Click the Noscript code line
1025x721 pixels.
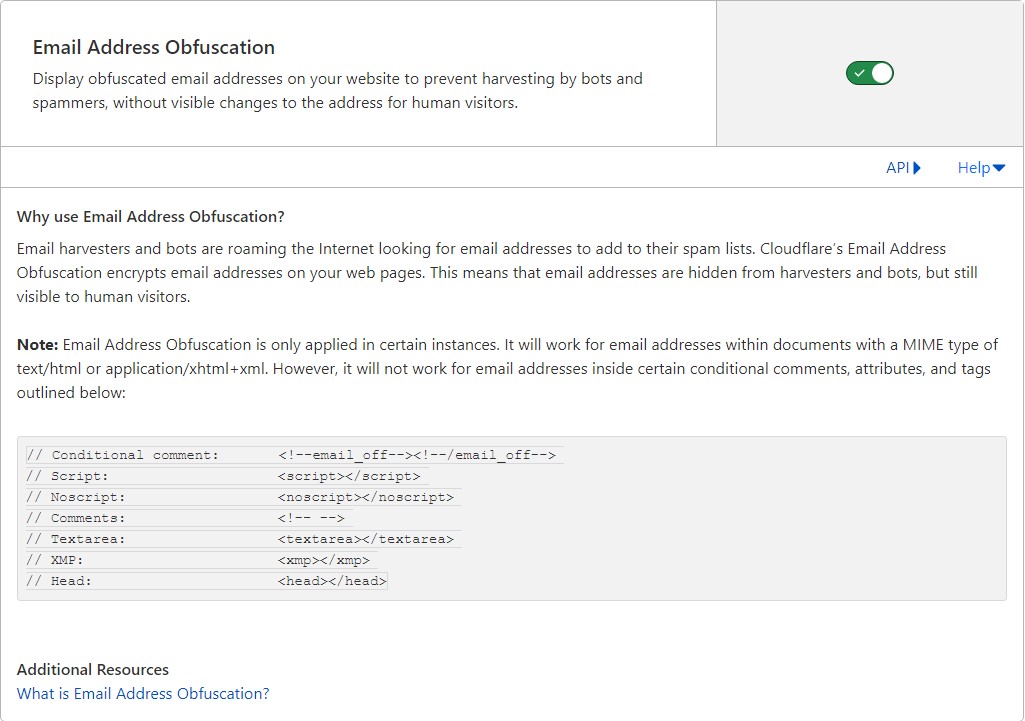click(x=243, y=497)
